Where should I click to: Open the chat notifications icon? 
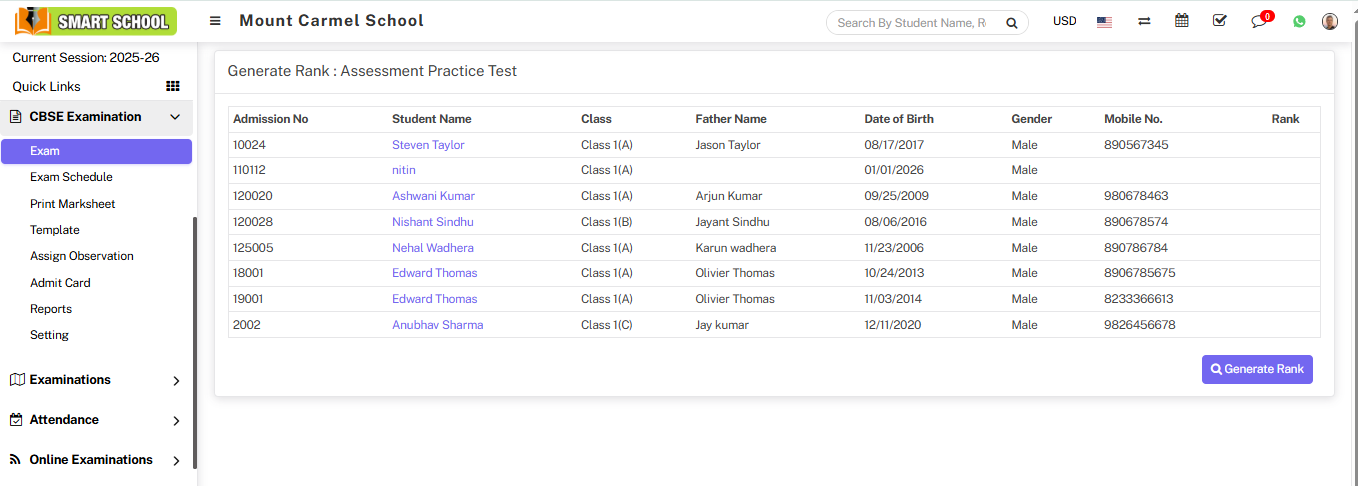tap(1259, 21)
